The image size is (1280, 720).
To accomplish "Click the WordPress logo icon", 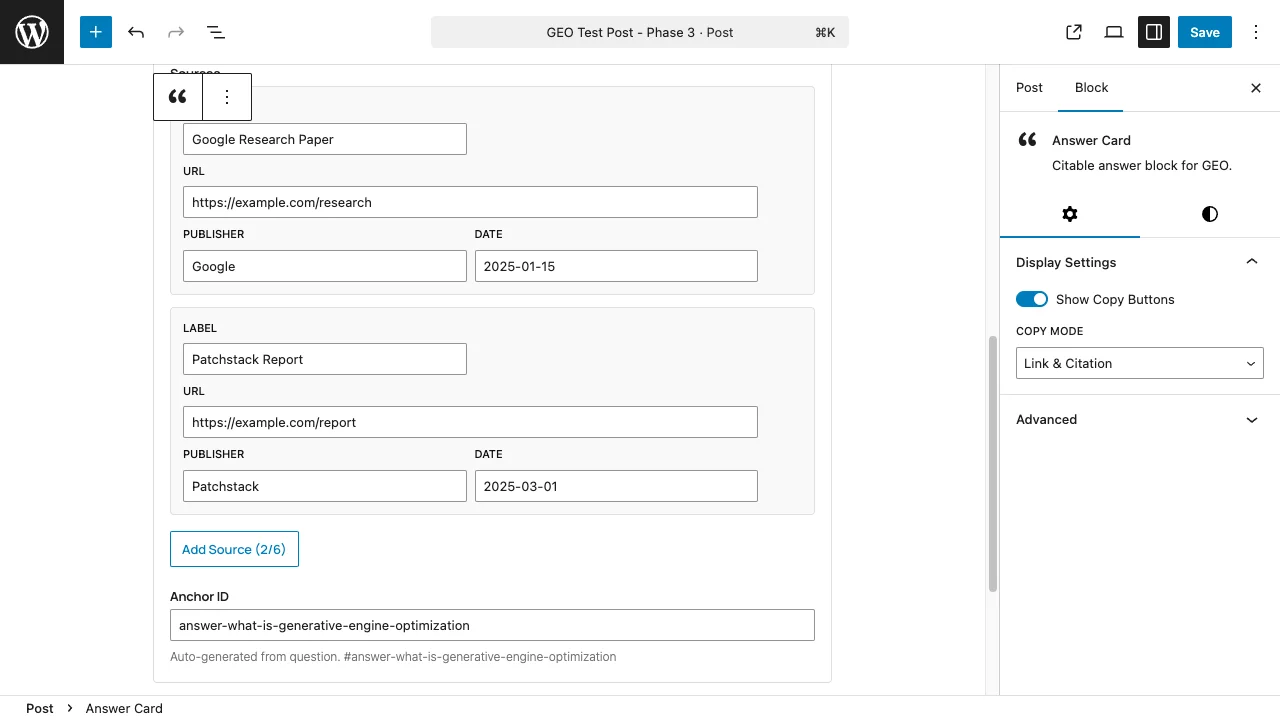I will [32, 32].
